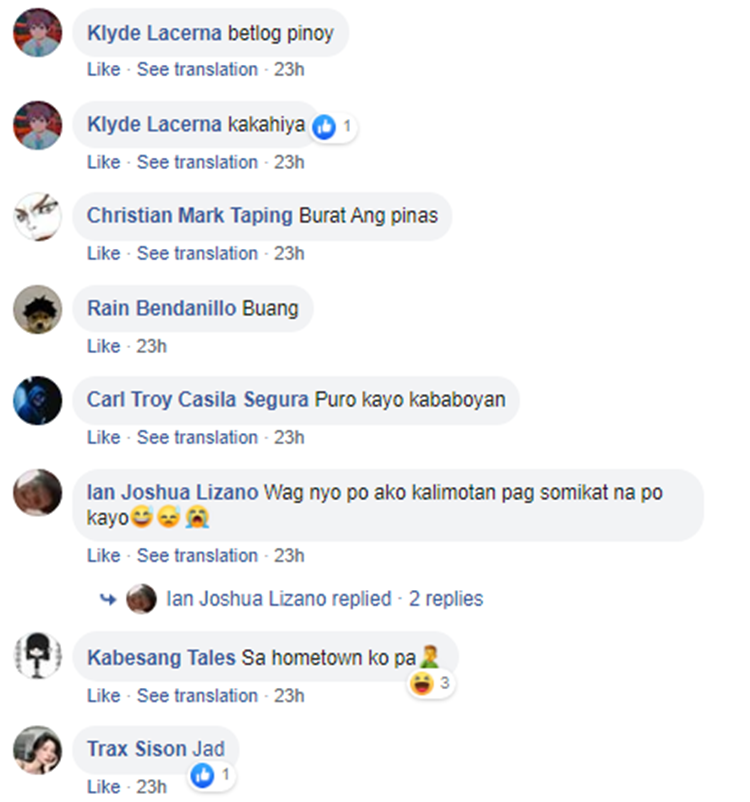Click Trax Sison's profile photo
Image resolution: width=750 pixels, height=802 pixels.
pyautogui.click(x=37, y=750)
